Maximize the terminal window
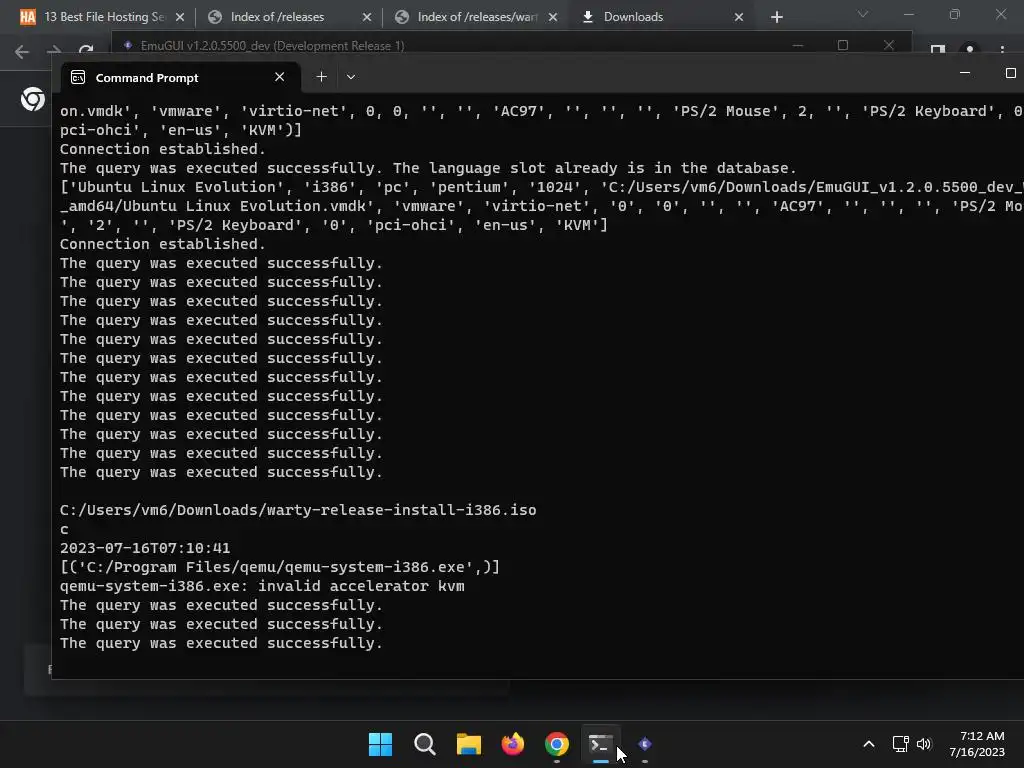 (1010, 73)
